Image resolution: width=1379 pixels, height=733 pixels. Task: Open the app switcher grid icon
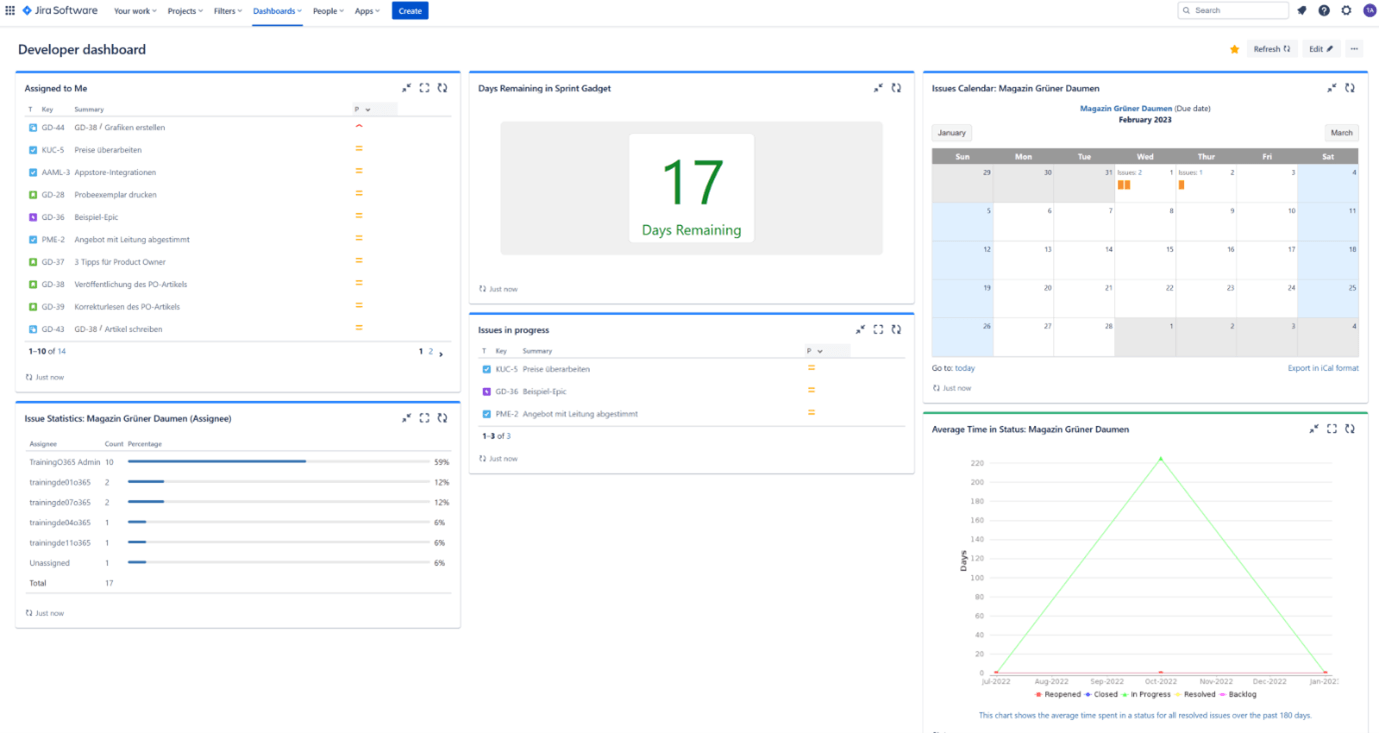10,11
